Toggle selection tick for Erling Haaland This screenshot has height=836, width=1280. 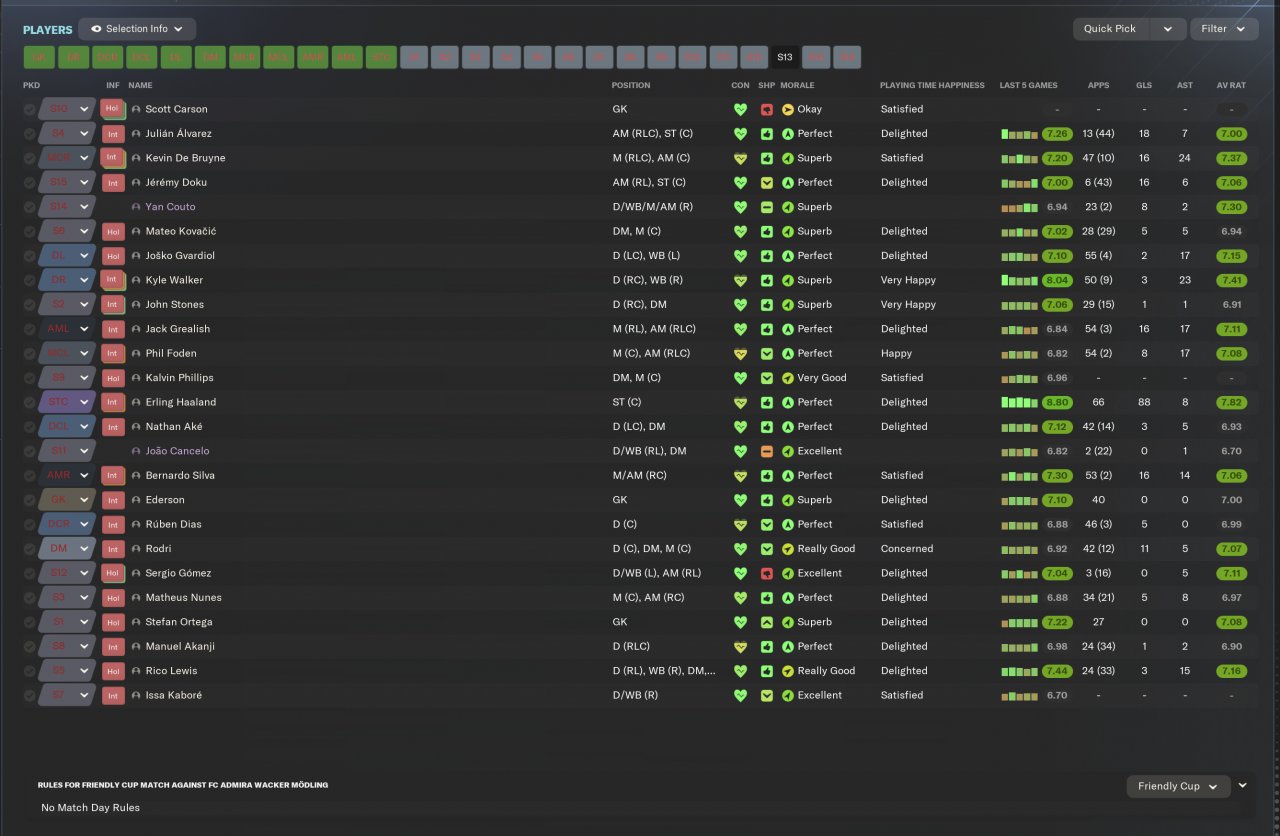click(30, 402)
